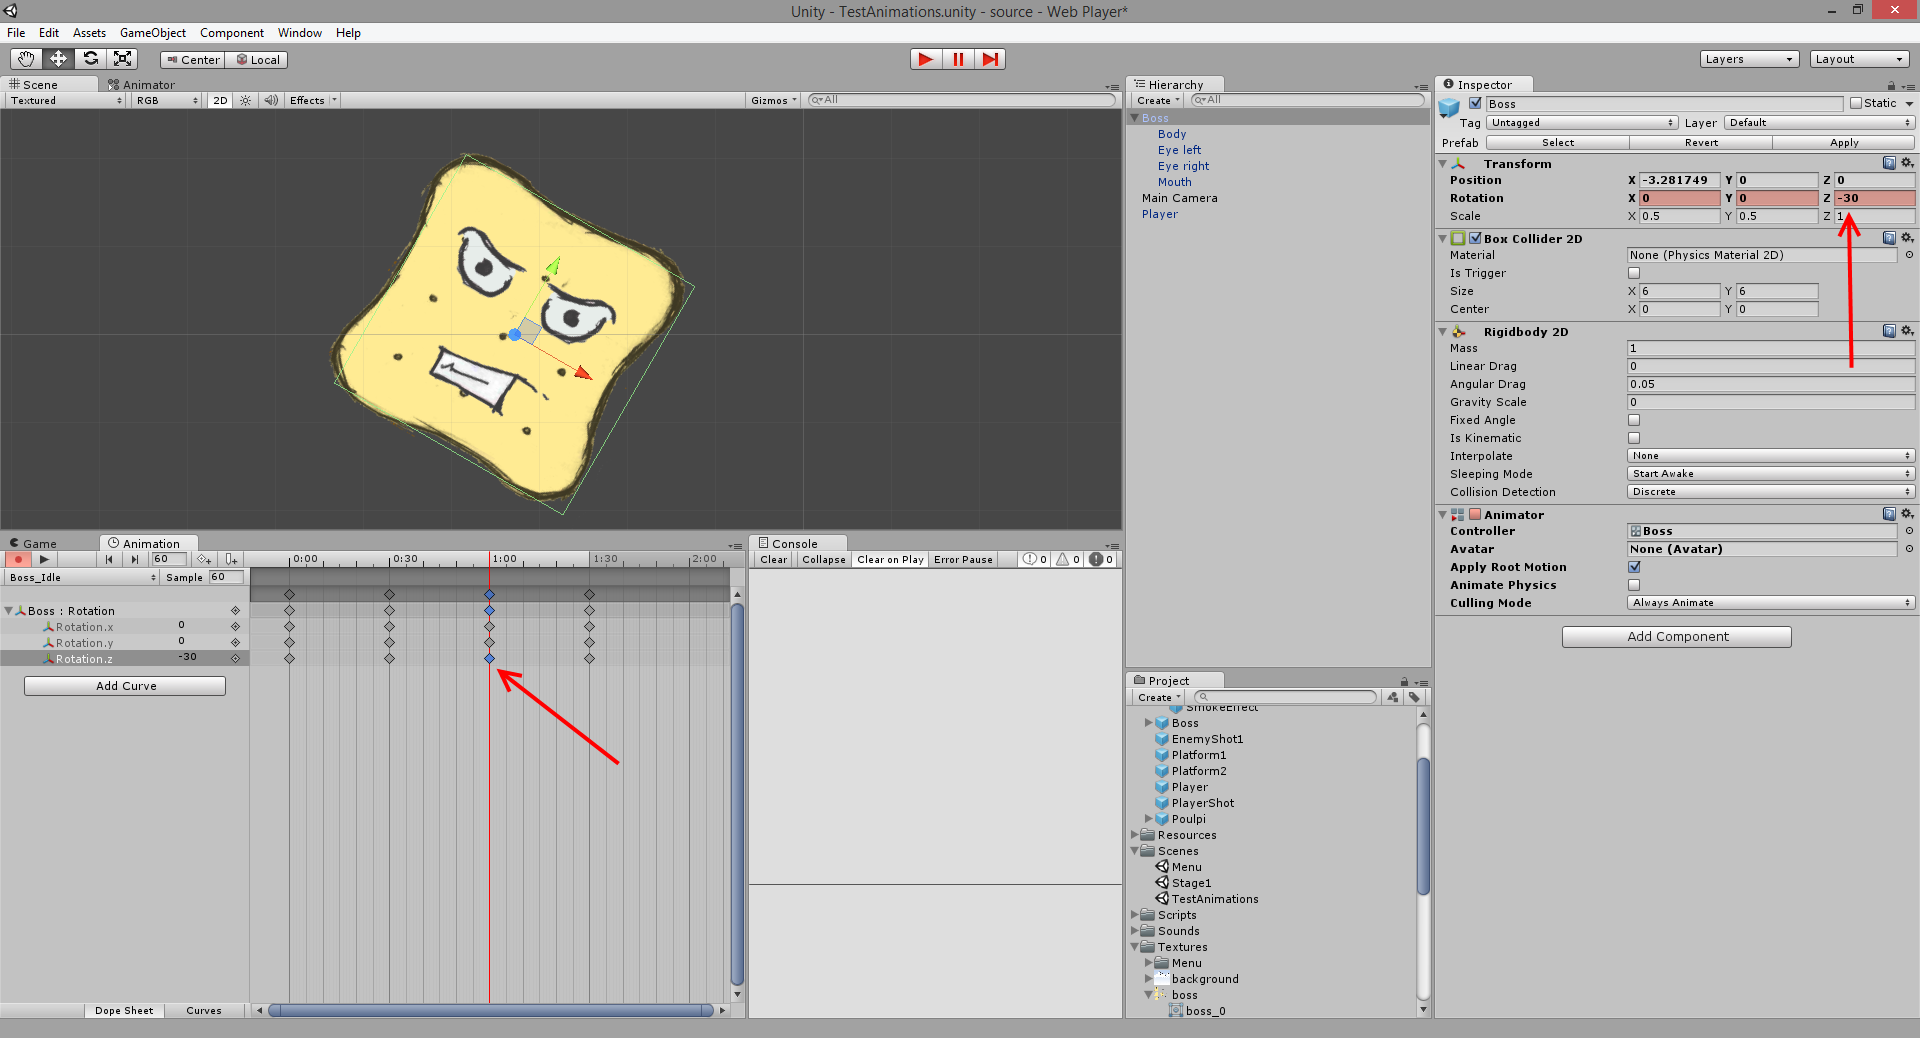Screen dimensions: 1920x1038
Task: Pick Controller asset via circle selector
Action: click(x=1909, y=531)
